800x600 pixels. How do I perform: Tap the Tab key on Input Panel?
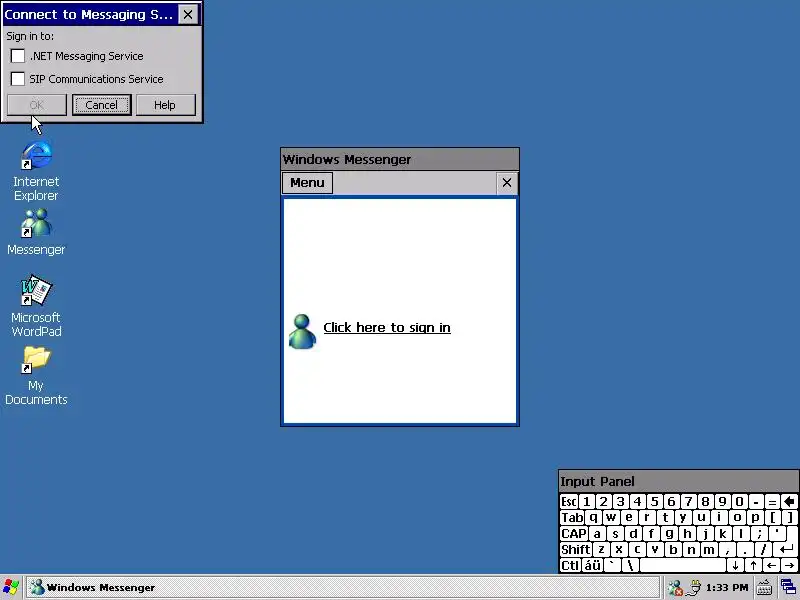pyautogui.click(x=572, y=517)
